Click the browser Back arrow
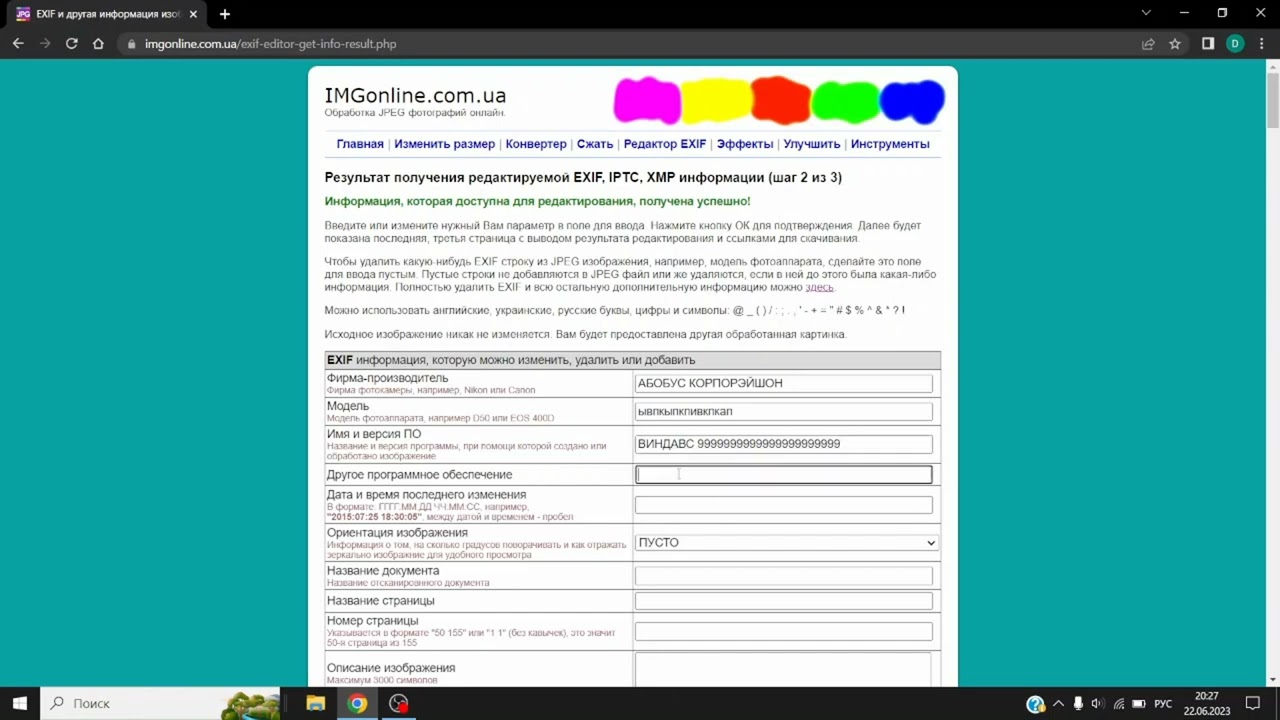This screenshot has width=1280, height=720. [x=18, y=44]
